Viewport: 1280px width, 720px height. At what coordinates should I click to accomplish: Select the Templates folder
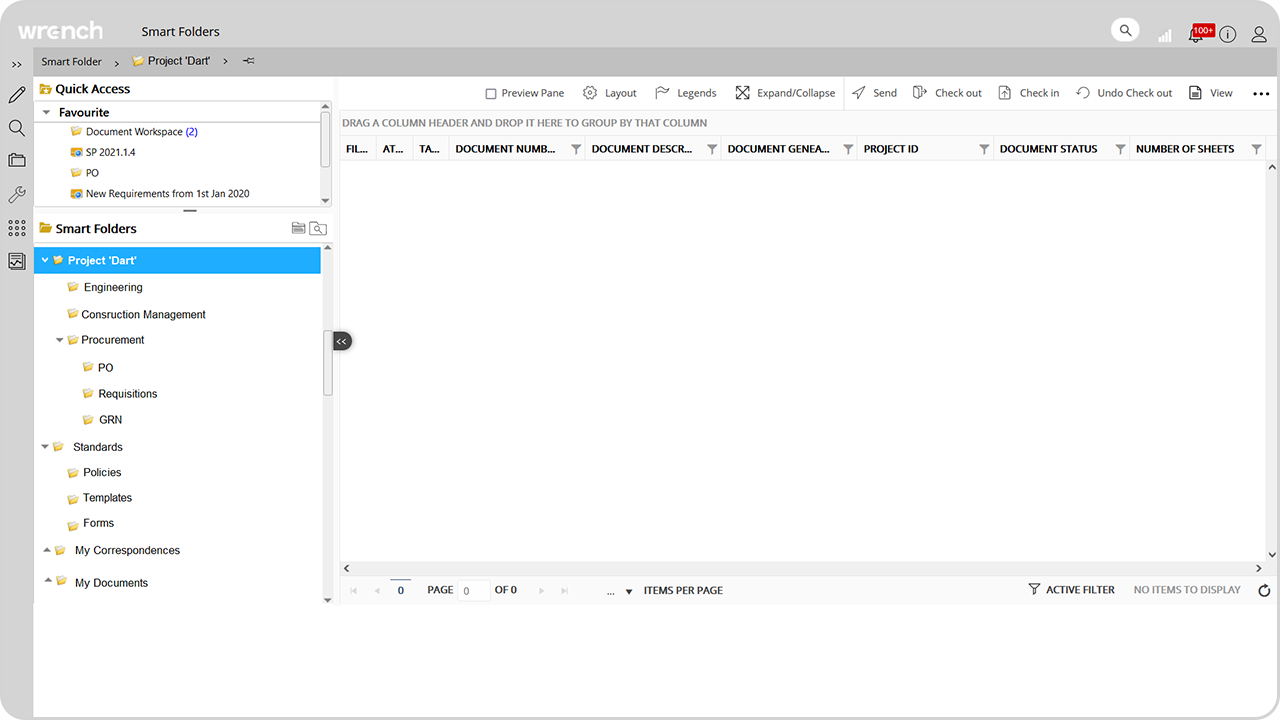[99, 498]
